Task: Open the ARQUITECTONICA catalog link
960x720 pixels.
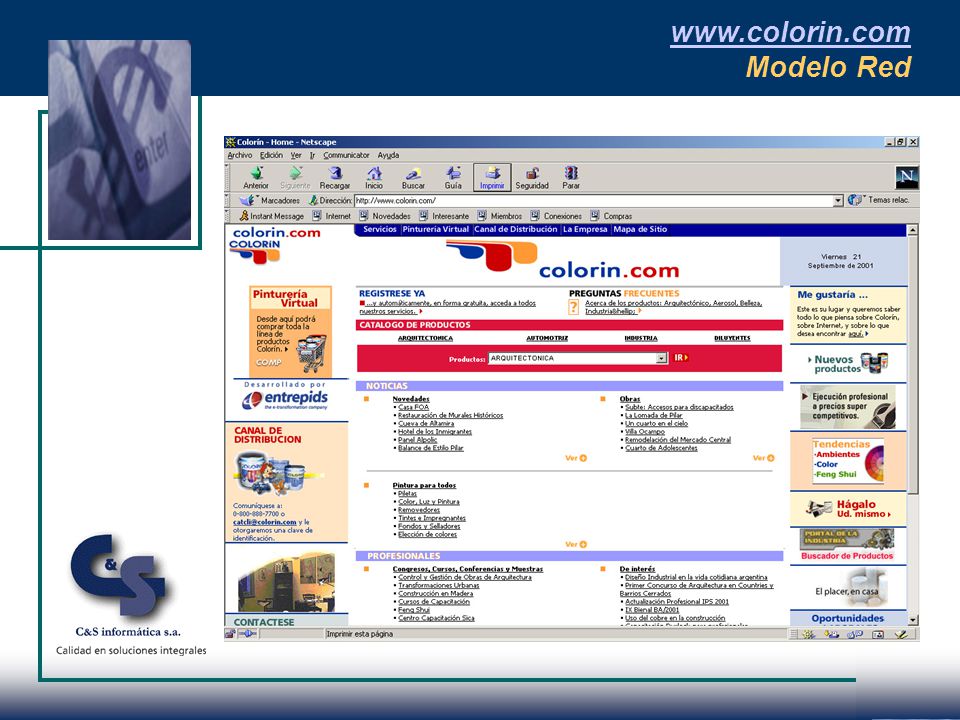Action: tap(426, 338)
